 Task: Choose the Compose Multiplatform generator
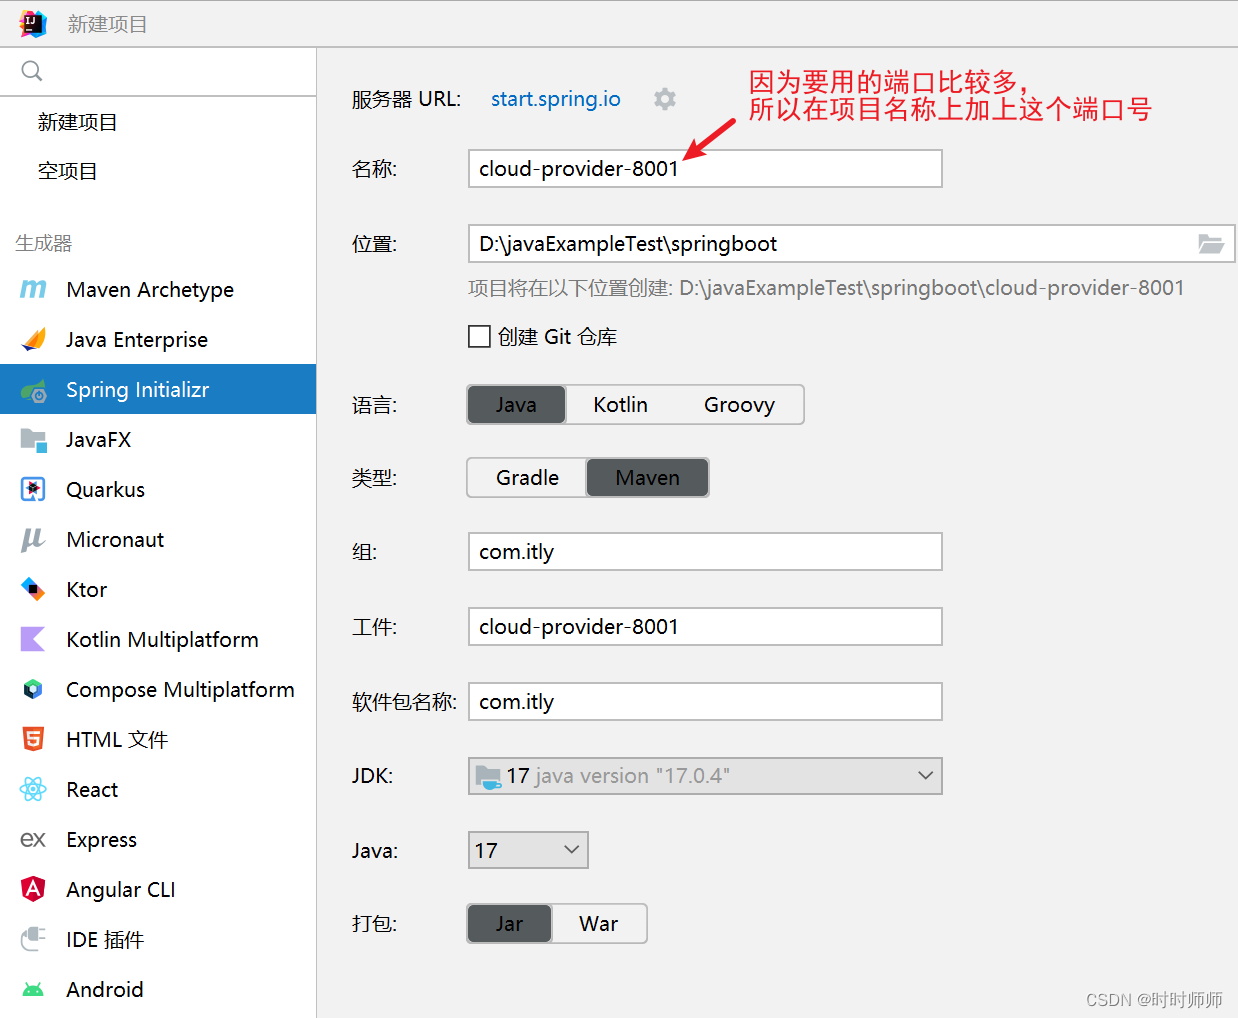(158, 689)
